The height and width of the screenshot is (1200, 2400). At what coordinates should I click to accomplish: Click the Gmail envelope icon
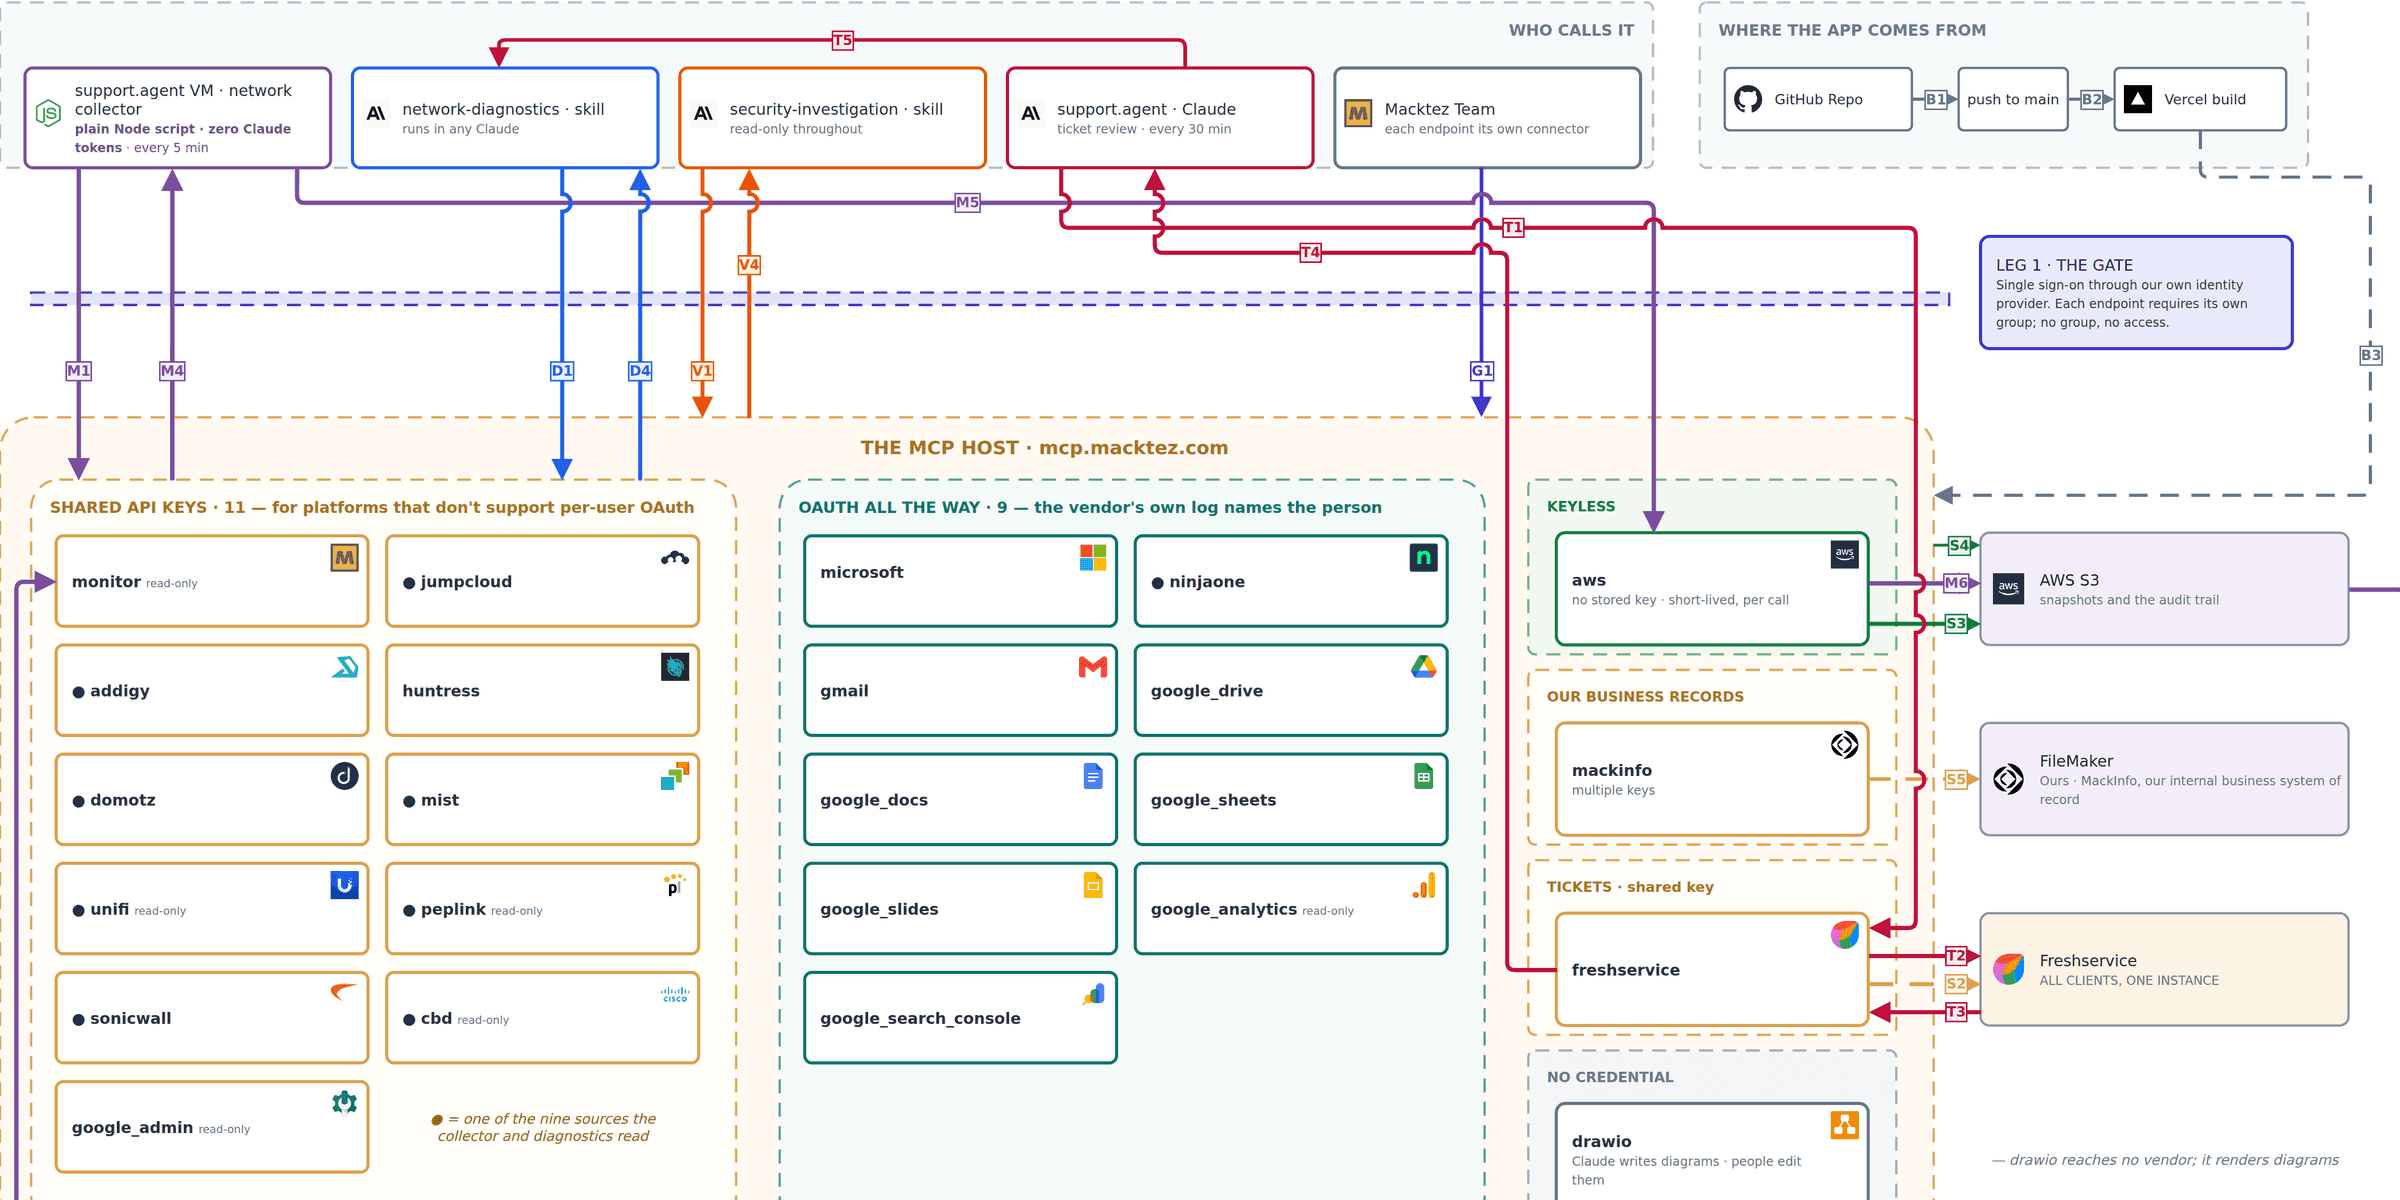pyautogui.click(x=1093, y=667)
